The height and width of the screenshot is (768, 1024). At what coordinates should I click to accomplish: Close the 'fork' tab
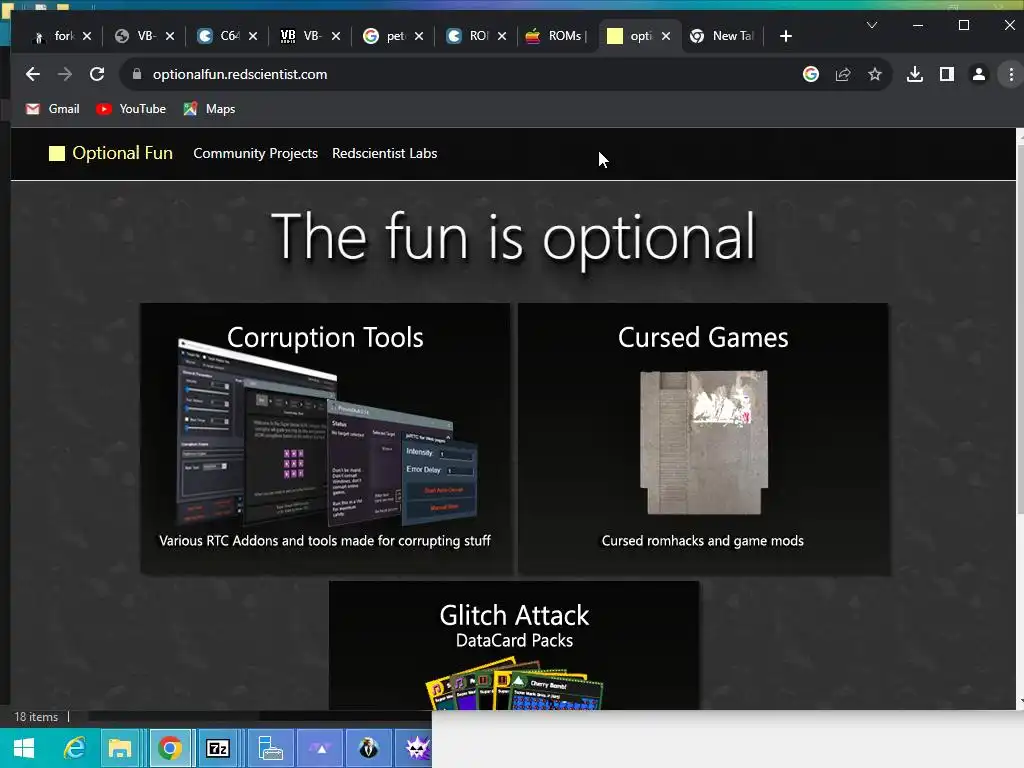[87, 36]
